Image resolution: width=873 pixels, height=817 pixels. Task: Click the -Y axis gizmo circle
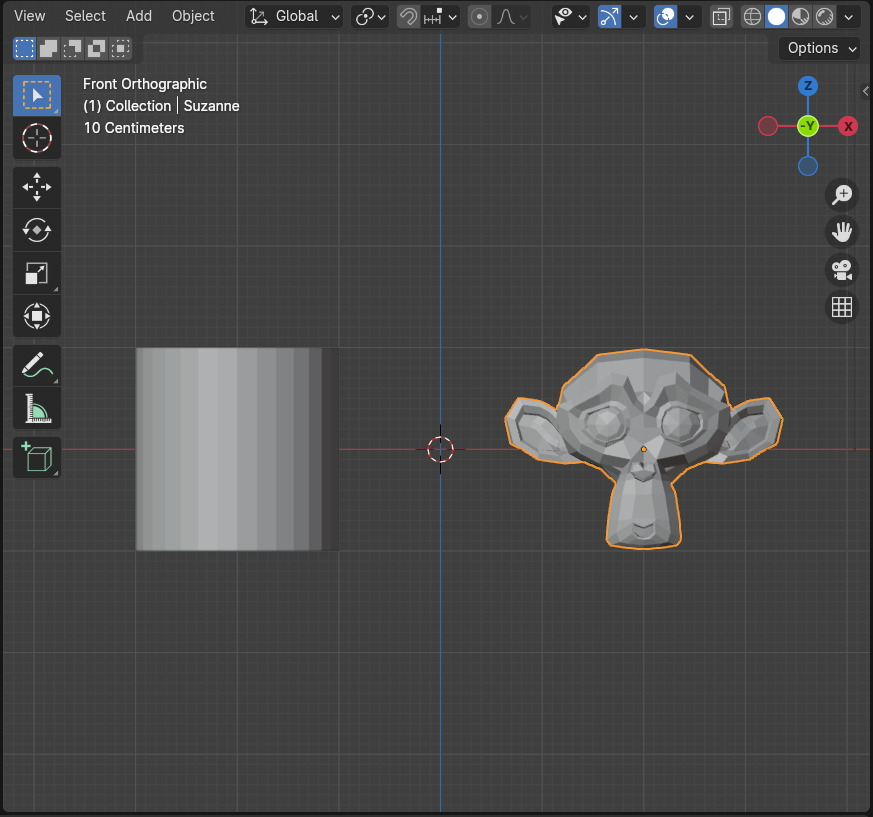808,126
